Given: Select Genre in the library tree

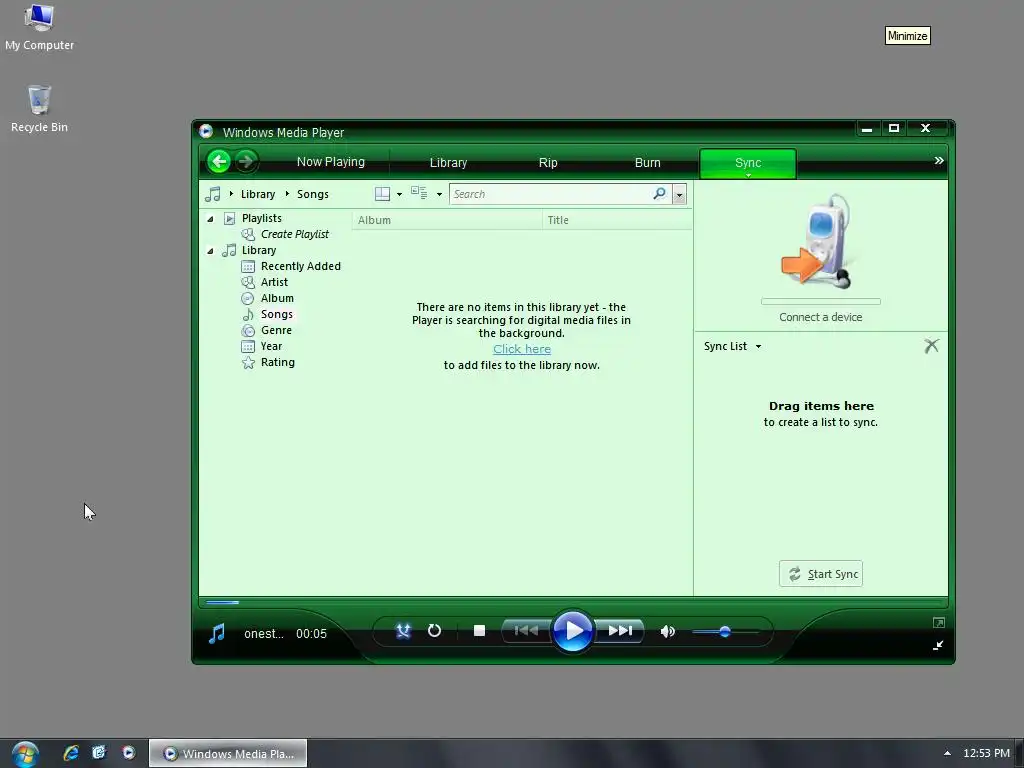Looking at the screenshot, I should click(276, 330).
